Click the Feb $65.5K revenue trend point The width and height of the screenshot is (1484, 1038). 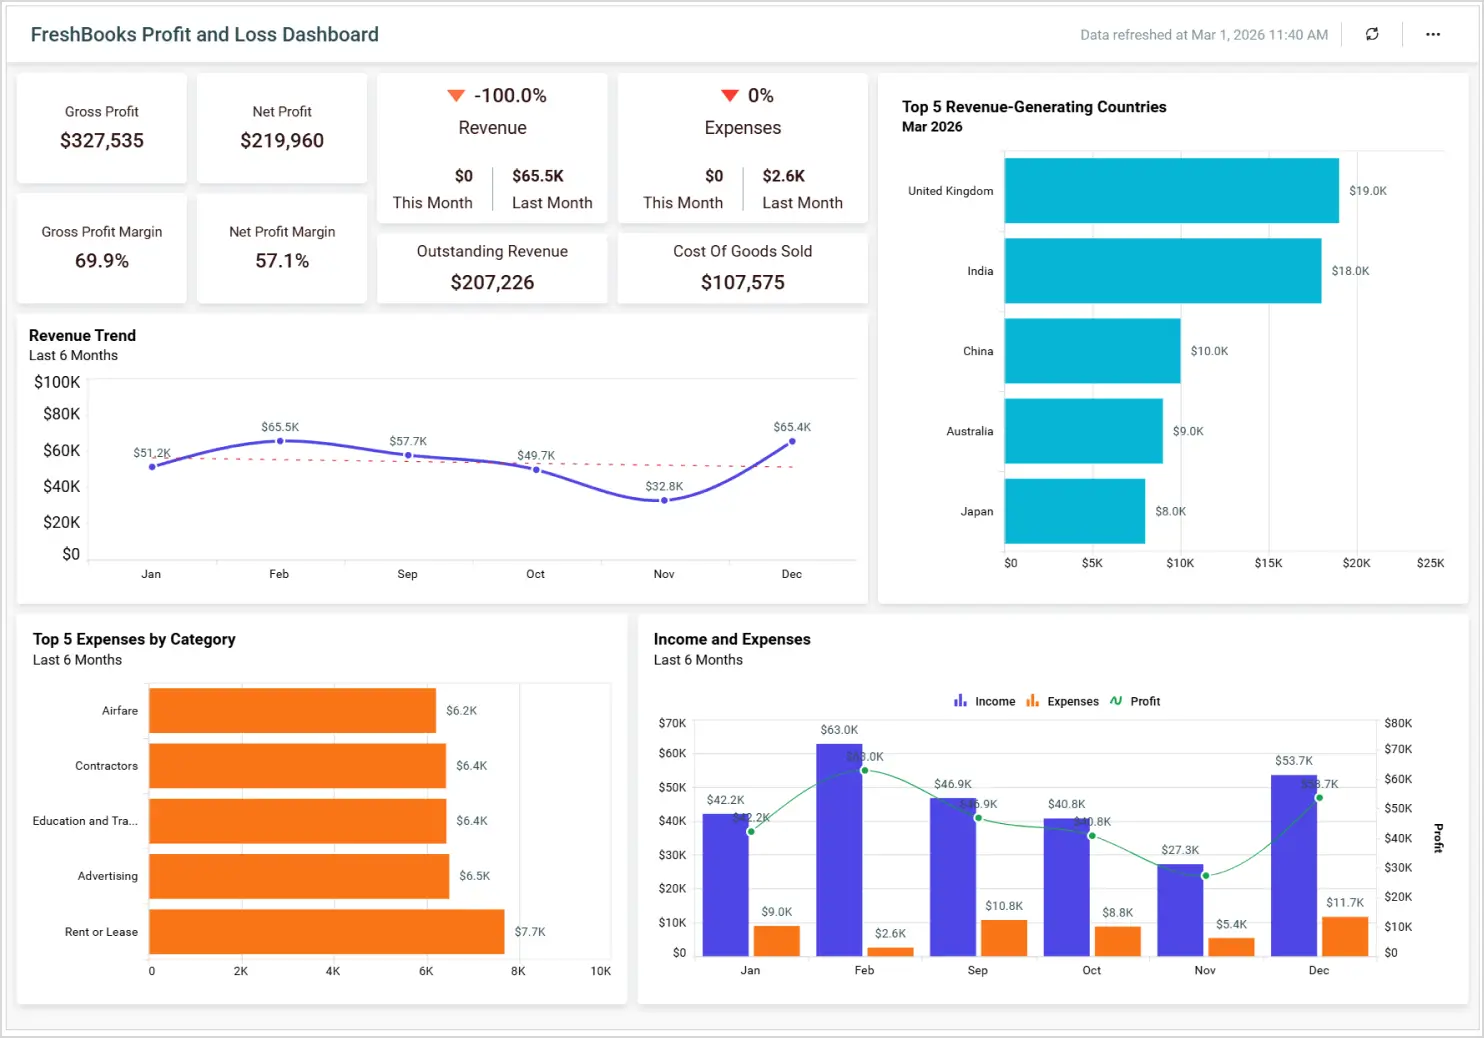280,441
